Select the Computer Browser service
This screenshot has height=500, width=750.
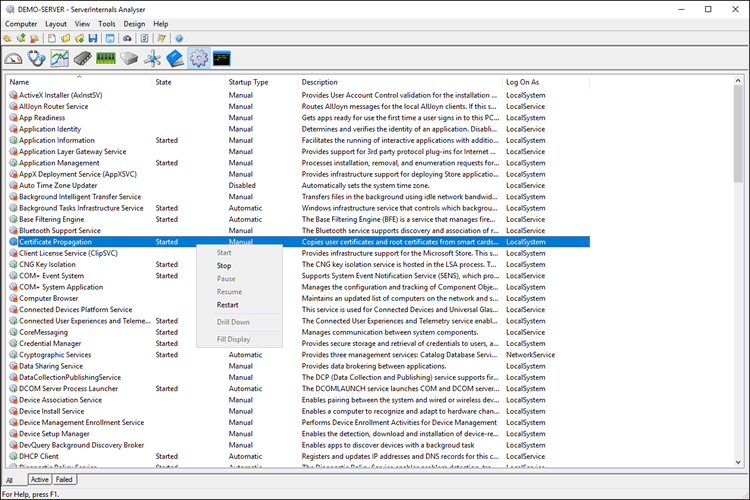coord(299,299)
